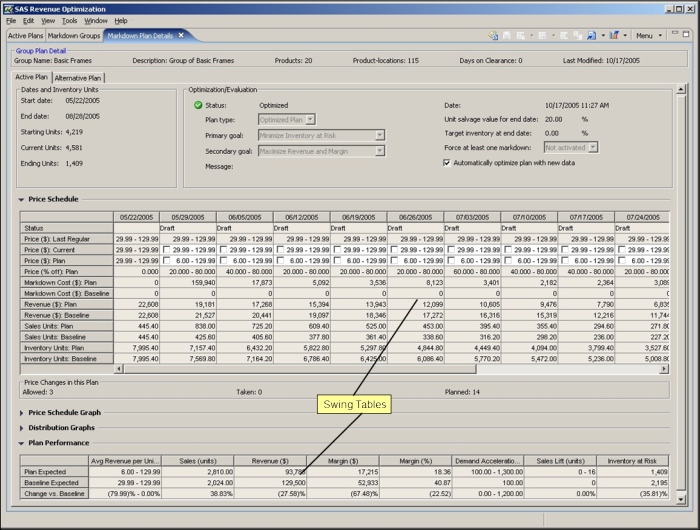Click the Price Schedule horizontal scrollbar thumb
700x530 pixels.
(300, 369)
